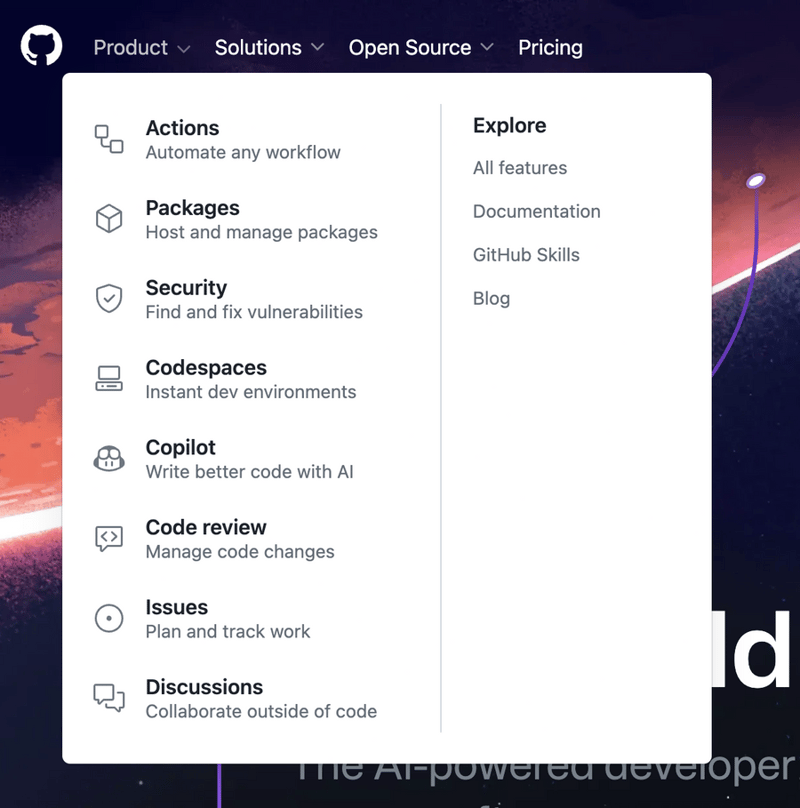The height and width of the screenshot is (808, 800).
Task: Click the Explore section heading
Action: (x=509, y=125)
